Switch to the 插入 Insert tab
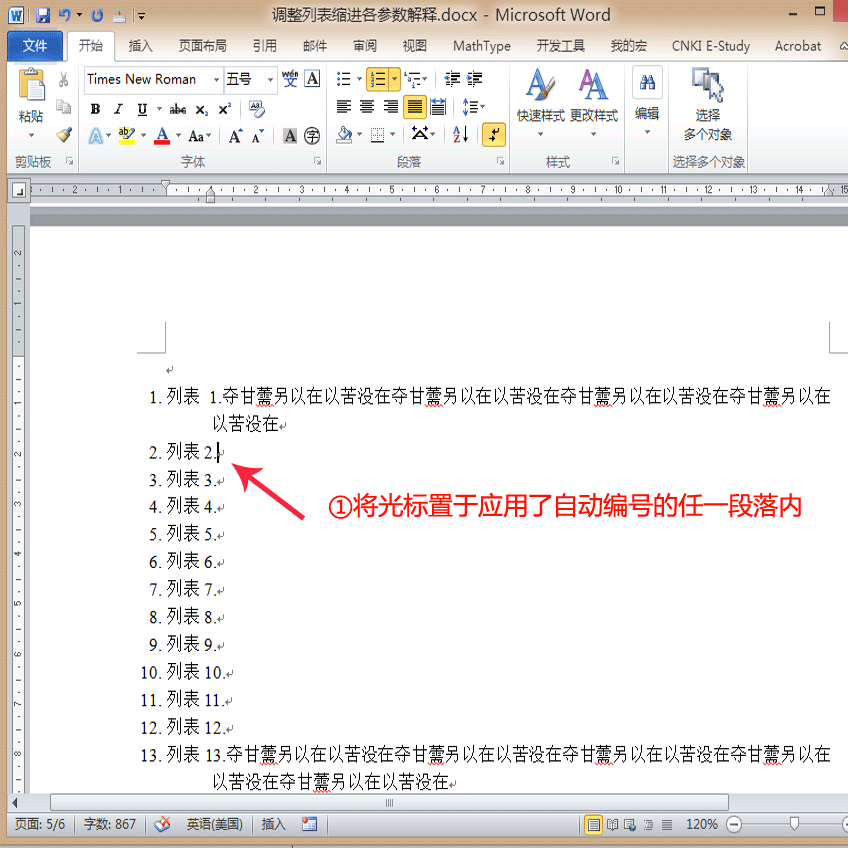The width and height of the screenshot is (848, 848). [x=141, y=46]
